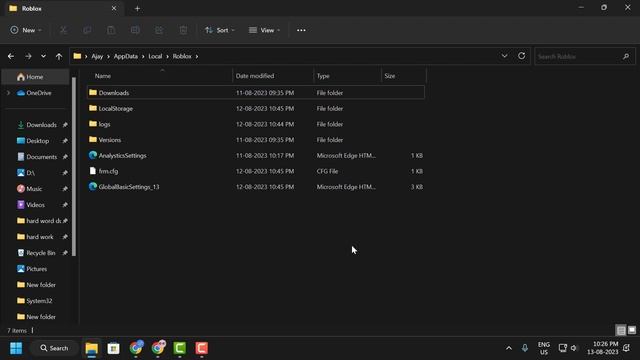Show hidden system tray icons

[509, 348]
